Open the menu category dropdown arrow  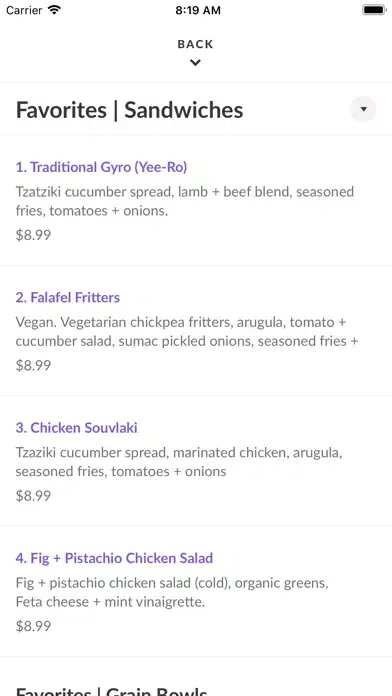363,109
